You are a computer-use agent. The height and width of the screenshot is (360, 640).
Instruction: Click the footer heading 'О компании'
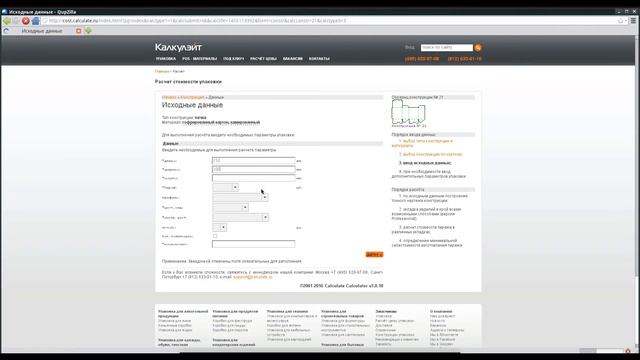tap(441, 311)
